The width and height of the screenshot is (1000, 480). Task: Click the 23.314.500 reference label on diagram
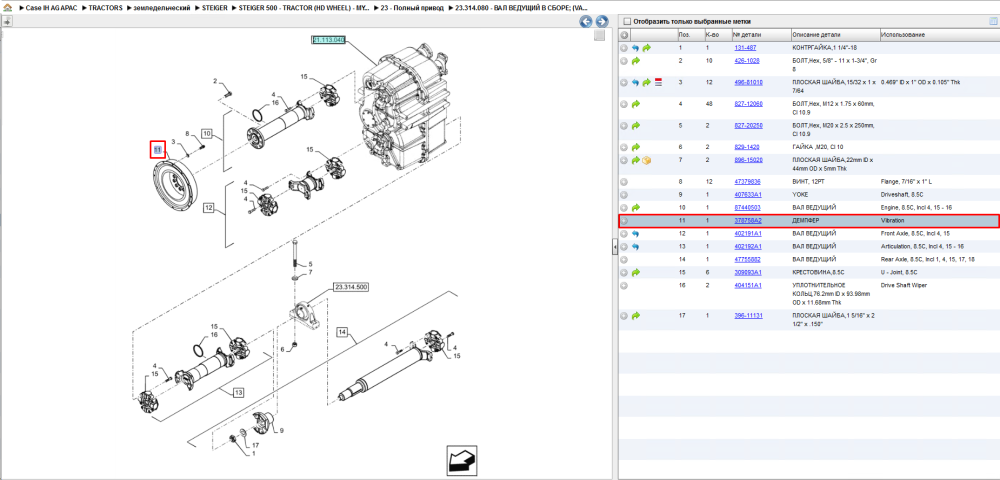coord(351,287)
